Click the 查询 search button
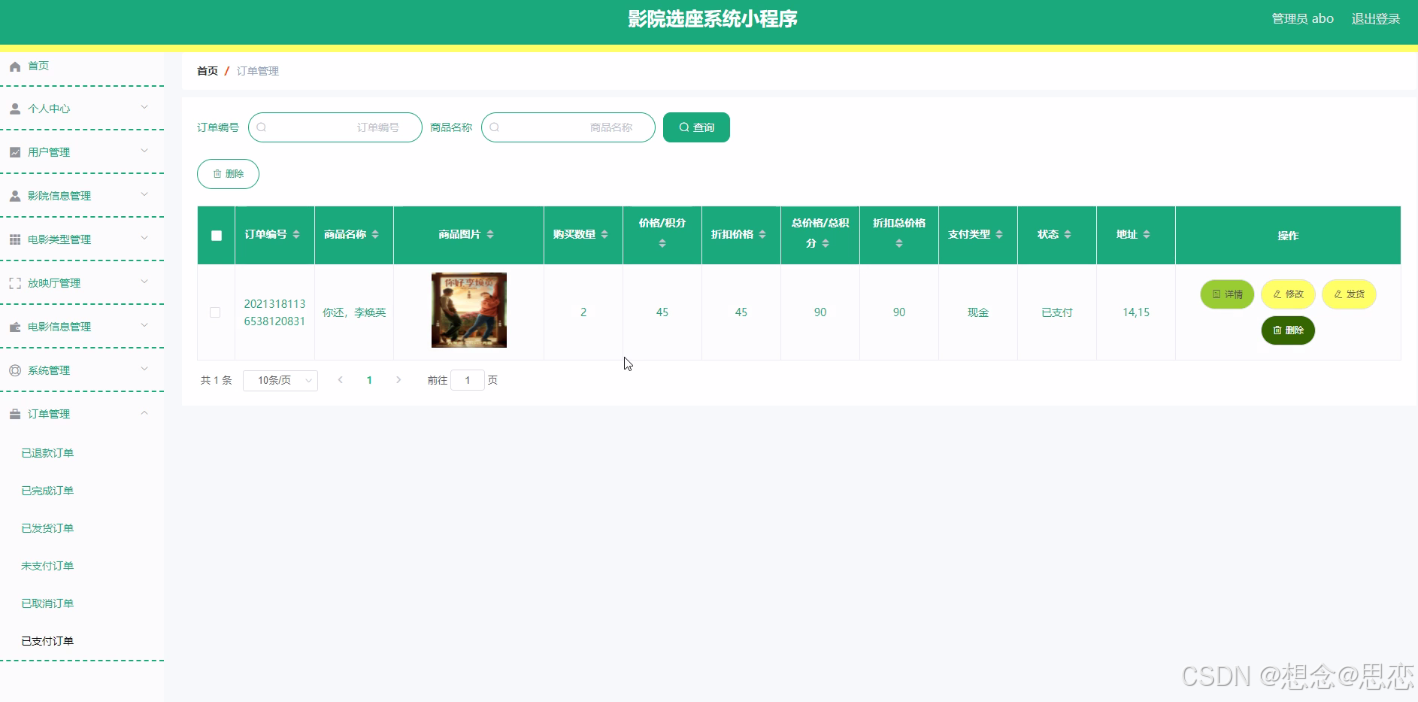 tap(696, 127)
